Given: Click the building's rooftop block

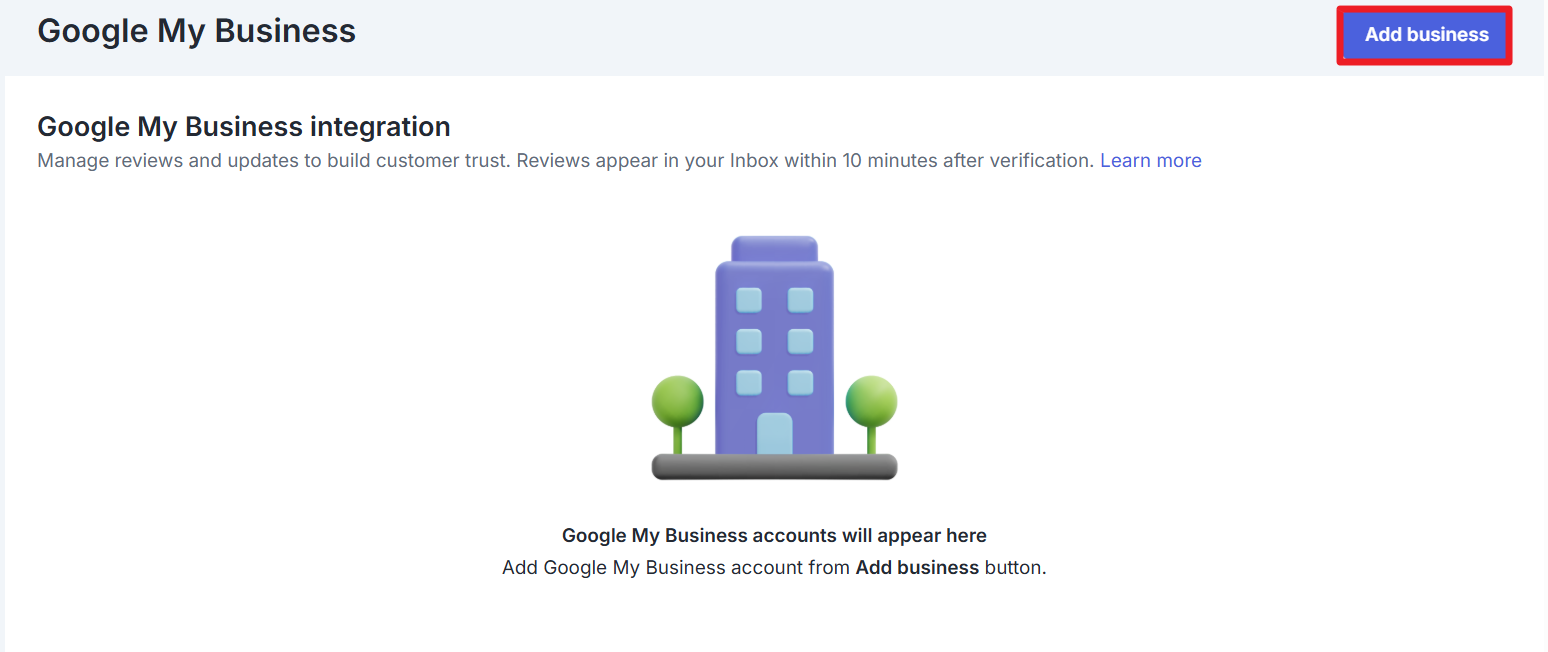Looking at the screenshot, I should [774, 248].
